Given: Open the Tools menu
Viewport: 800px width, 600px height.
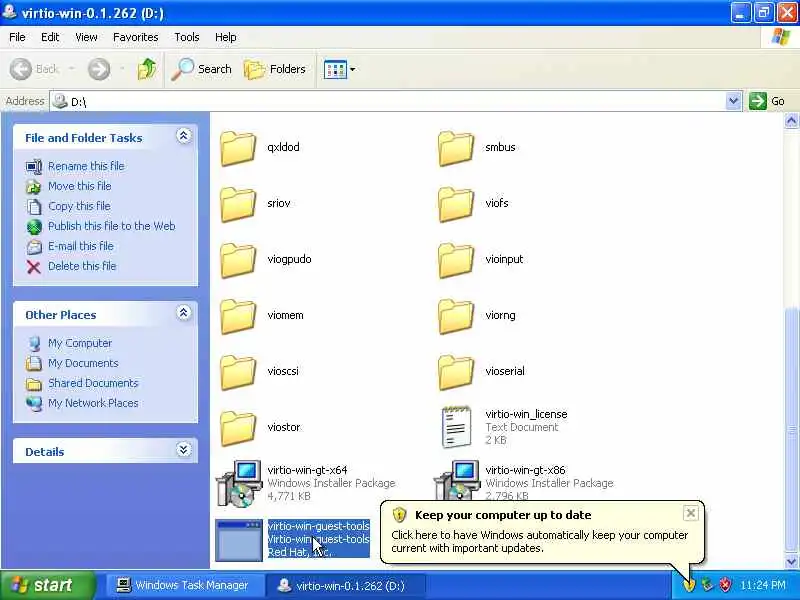Looking at the screenshot, I should pos(187,37).
